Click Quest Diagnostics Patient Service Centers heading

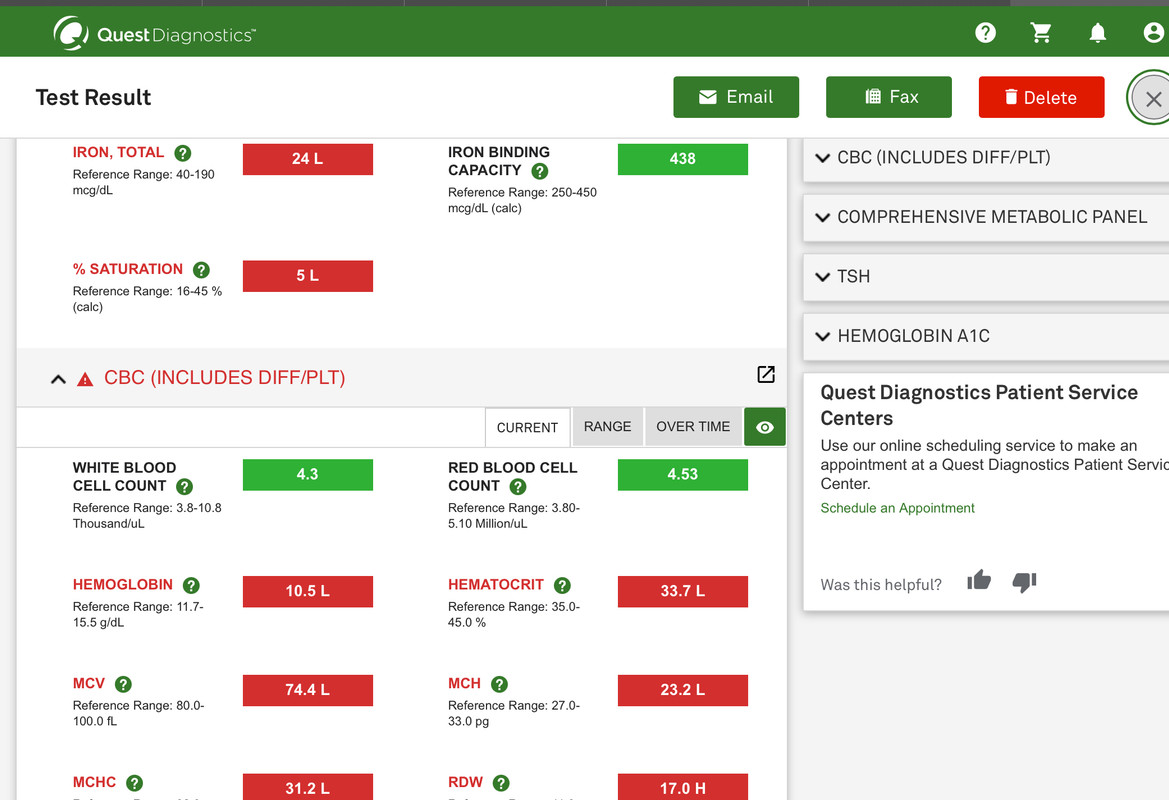[x=979, y=405]
